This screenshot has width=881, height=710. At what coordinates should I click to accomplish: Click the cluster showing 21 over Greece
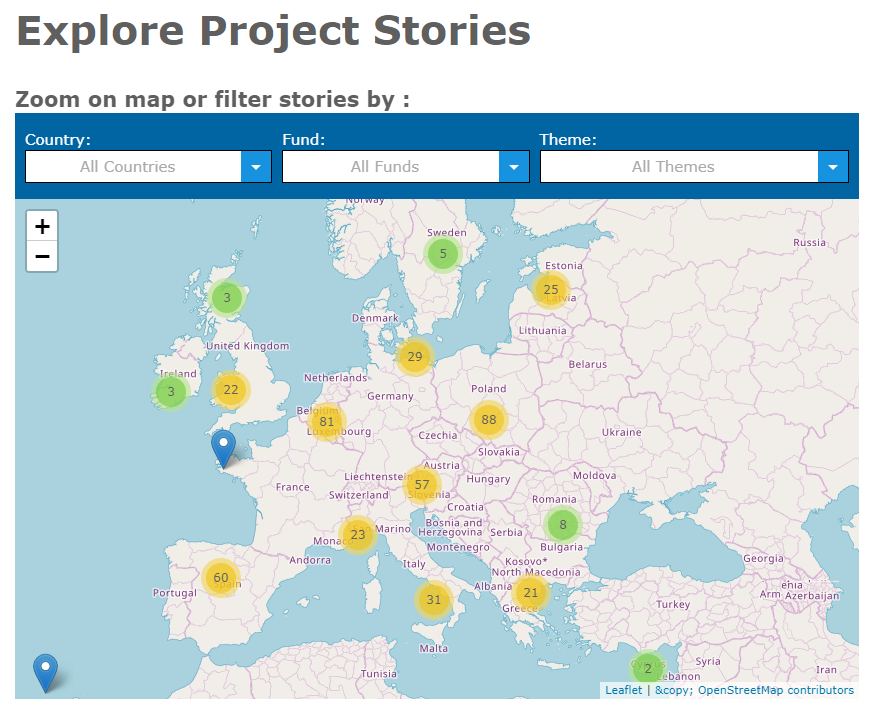pos(531,593)
